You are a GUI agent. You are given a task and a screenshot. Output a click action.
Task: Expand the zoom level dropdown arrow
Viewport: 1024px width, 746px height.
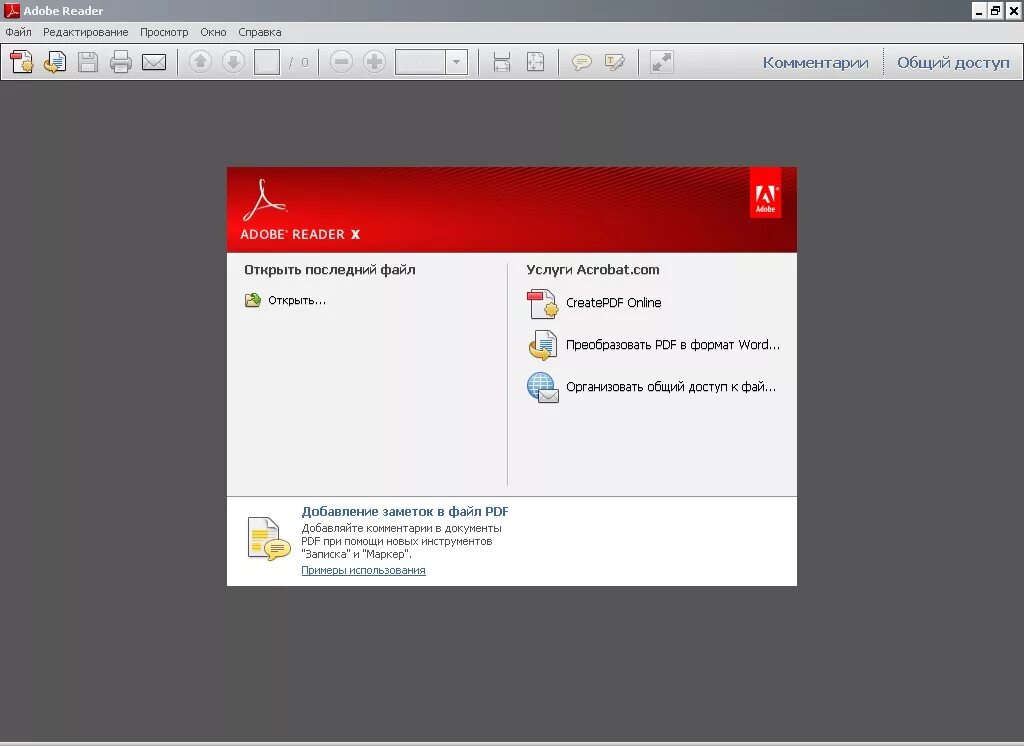[456, 62]
